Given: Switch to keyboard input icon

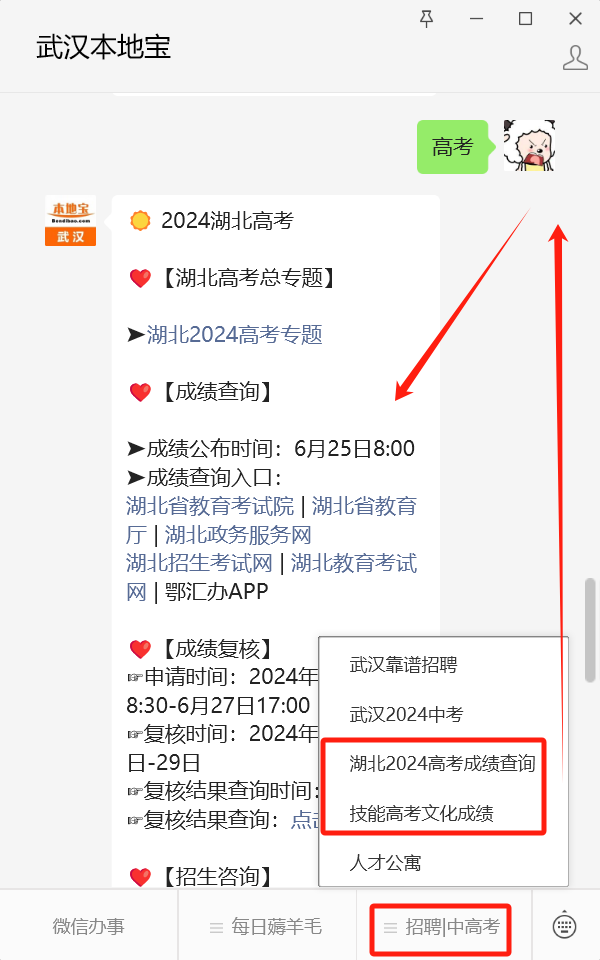Looking at the screenshot, I should coord(564,925).
